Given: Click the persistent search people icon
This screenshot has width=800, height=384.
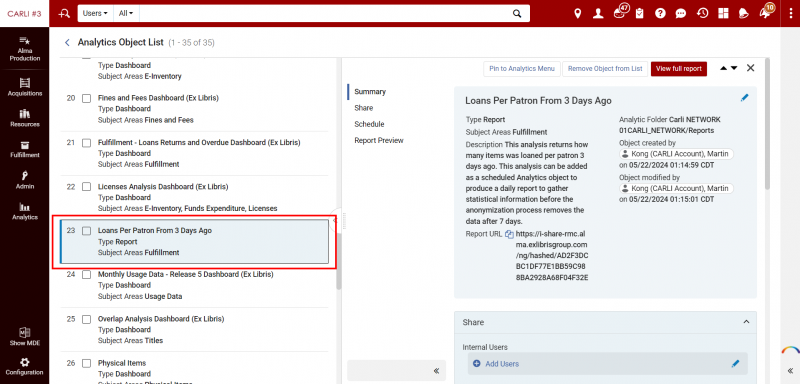Looking at the screenshot, I should [x=64, y=14].
